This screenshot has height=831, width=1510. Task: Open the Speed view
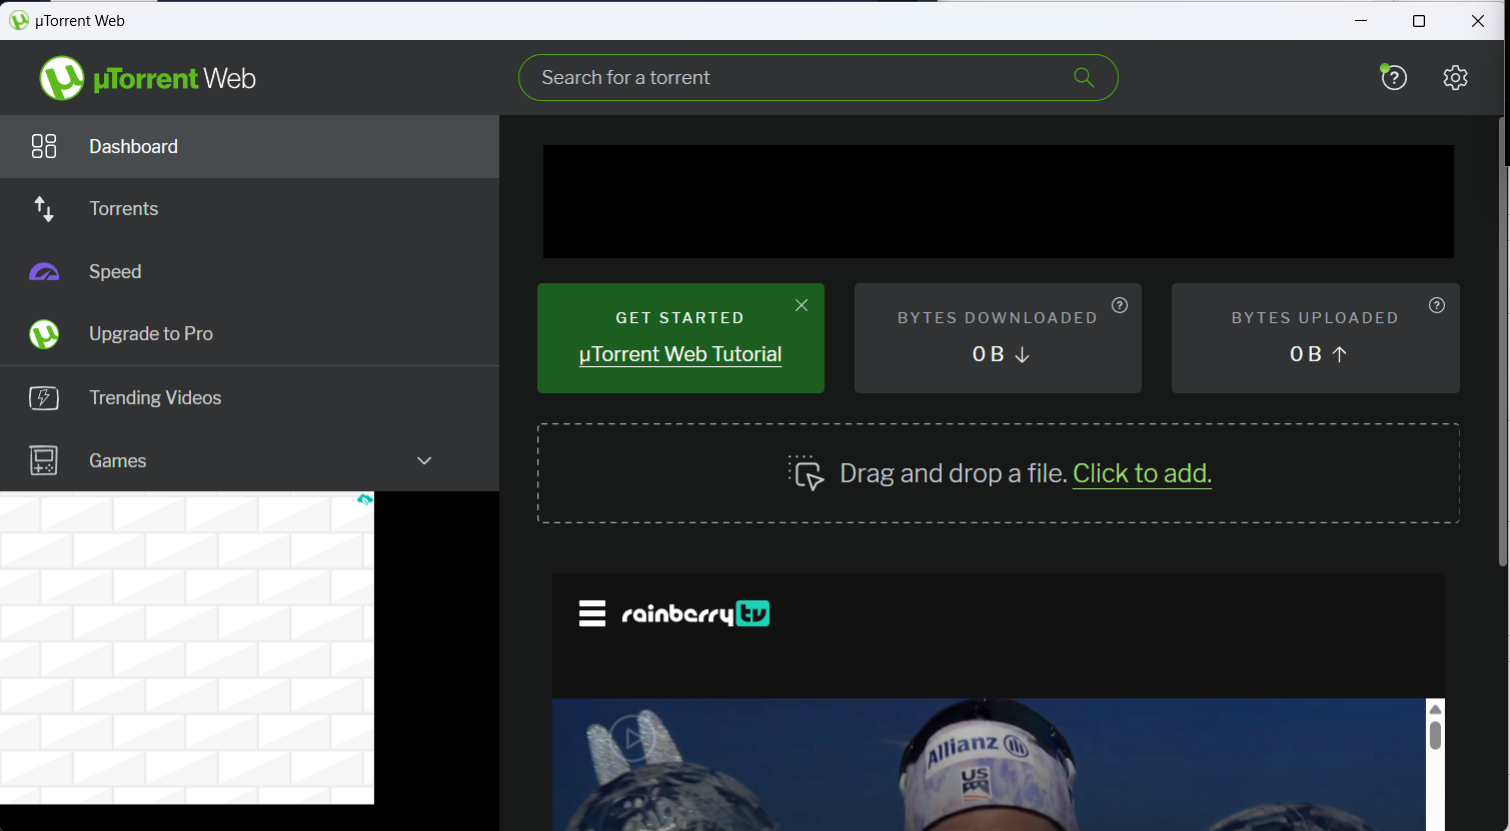pyautogui.click(x=44, y=271)
